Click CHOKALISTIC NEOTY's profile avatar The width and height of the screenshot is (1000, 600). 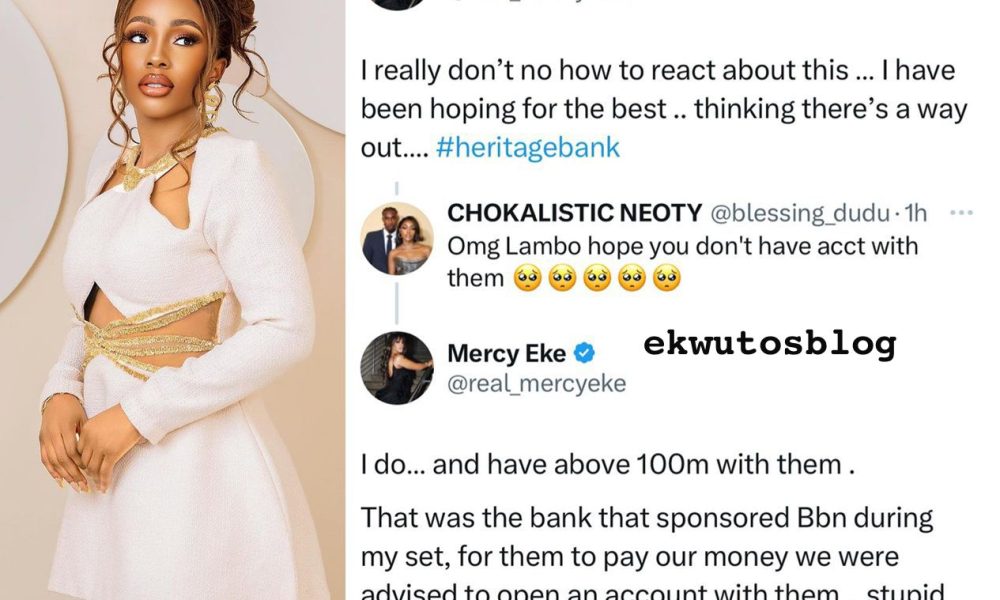[396, 239]
